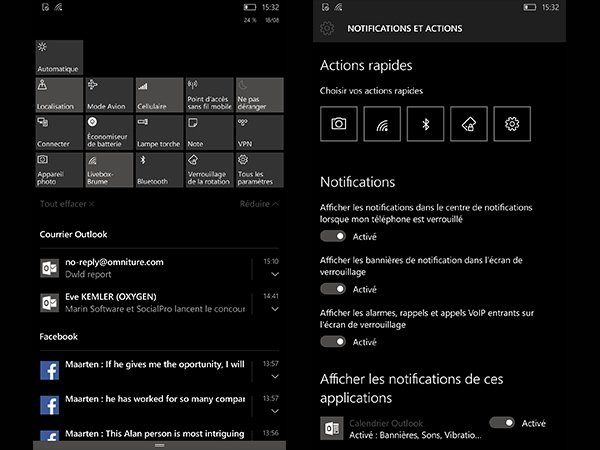The width and height of the screenshot is (600, 450).
Task: Toggle Économiseur de batterie tile
Action: [x=109, y=132]
